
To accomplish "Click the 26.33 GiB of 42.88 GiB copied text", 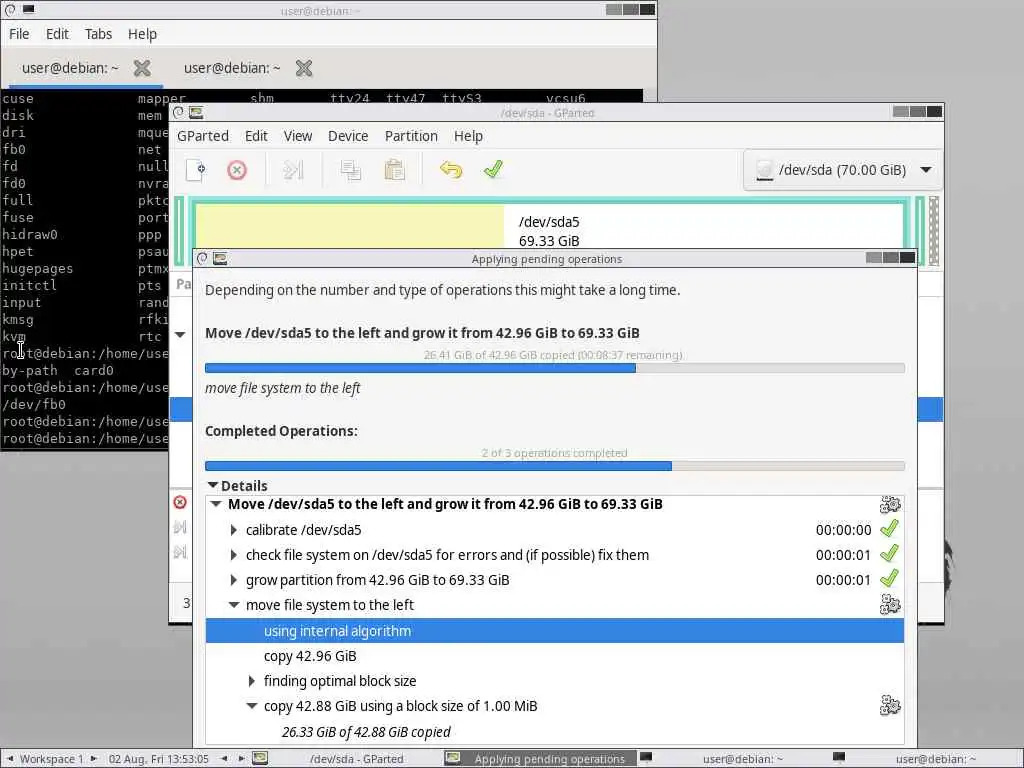I will pyautogui.click(x=366, y=732).
